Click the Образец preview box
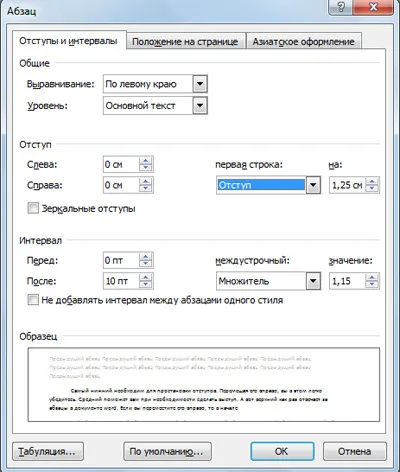Viewport: 400px width, 472px height. click(x=204, y=385)
